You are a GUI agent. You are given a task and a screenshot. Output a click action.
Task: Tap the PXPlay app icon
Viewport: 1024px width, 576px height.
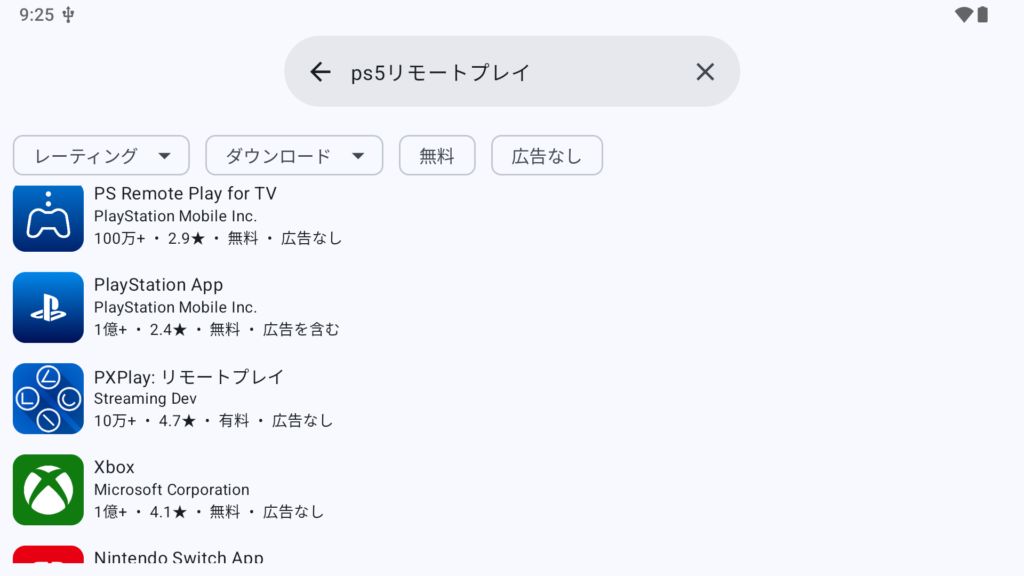pos(48,398)
